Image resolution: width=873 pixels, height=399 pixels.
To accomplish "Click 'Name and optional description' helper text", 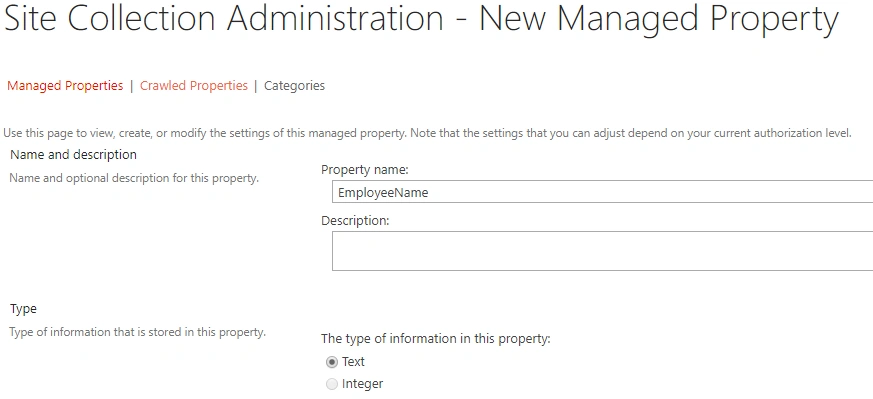I will point(134,179).
